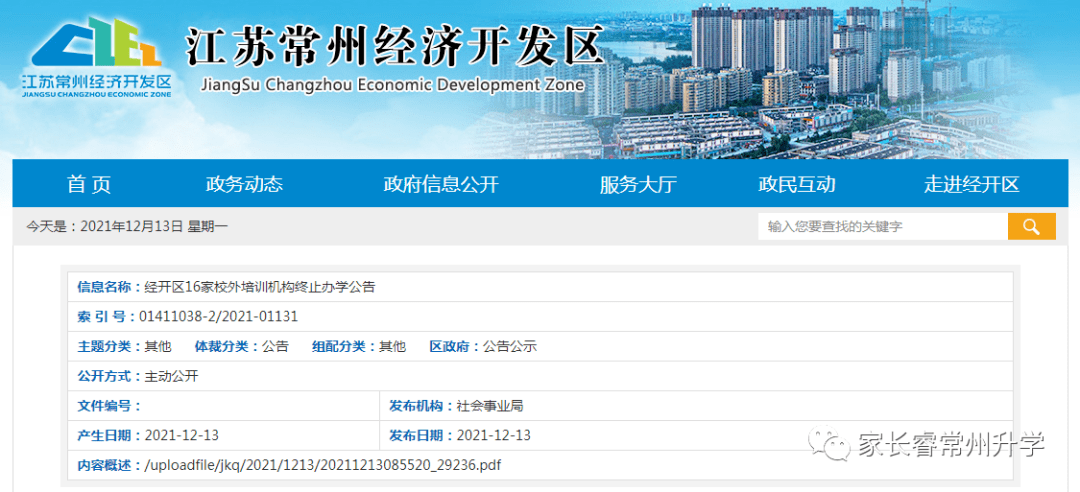The image size is (1080, 492).
Task: Open the PDF link /uploadfile/jkq/2021/1213/20211213085520_29236.pdf
Action: coord(322,465)
